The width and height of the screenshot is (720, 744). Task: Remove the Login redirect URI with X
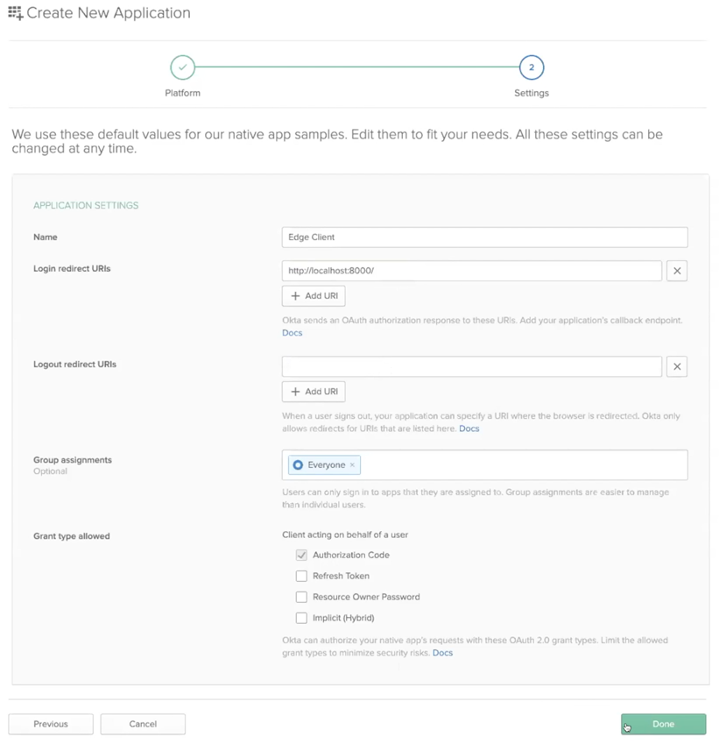pos(677,271)
